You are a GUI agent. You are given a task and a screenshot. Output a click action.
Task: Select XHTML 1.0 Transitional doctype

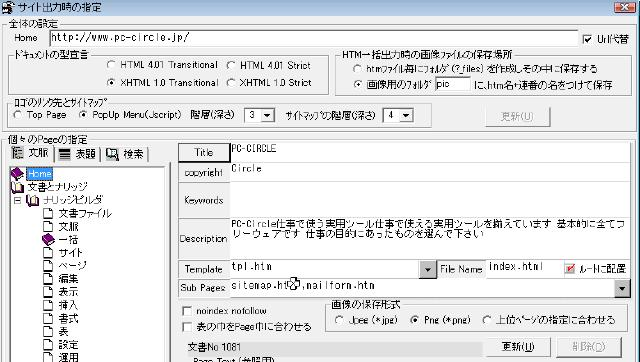pos(111,82)
